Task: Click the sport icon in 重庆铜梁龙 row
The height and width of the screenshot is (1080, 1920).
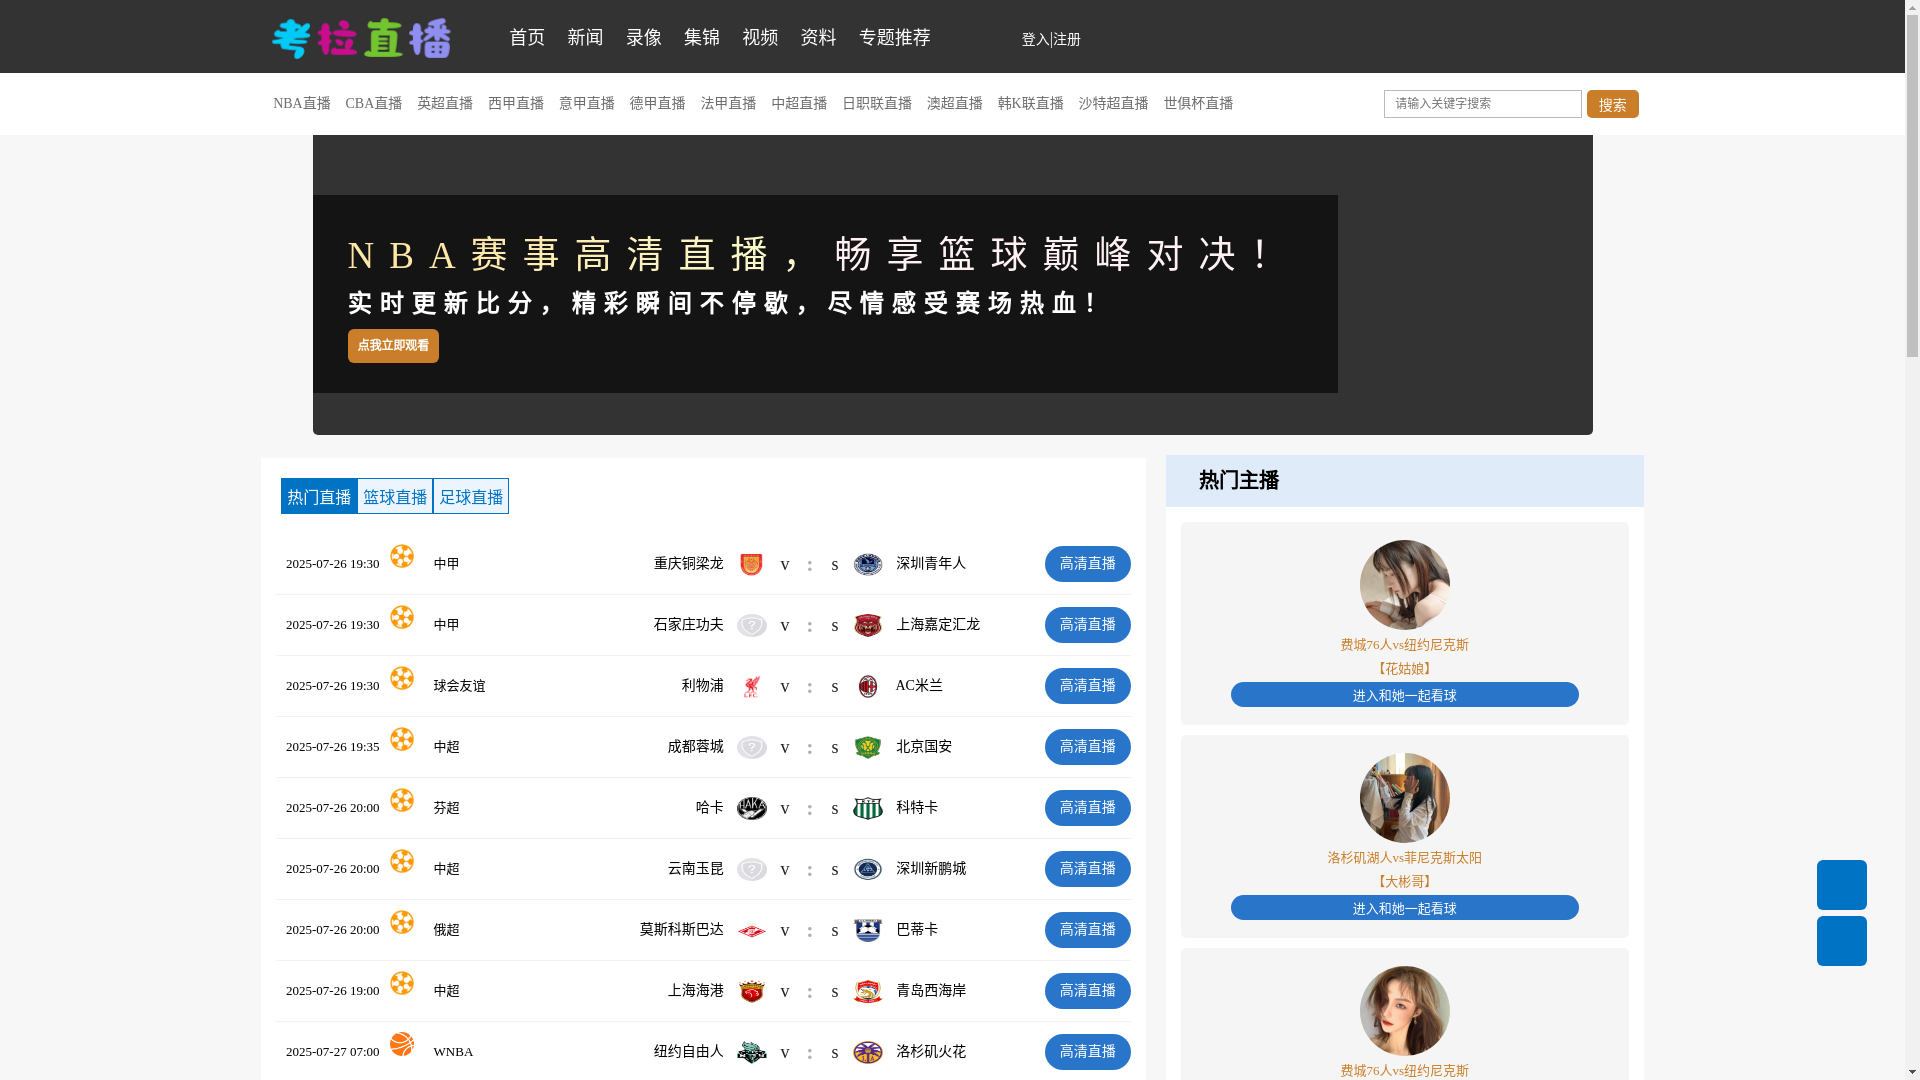Action: tap(402, 556)
